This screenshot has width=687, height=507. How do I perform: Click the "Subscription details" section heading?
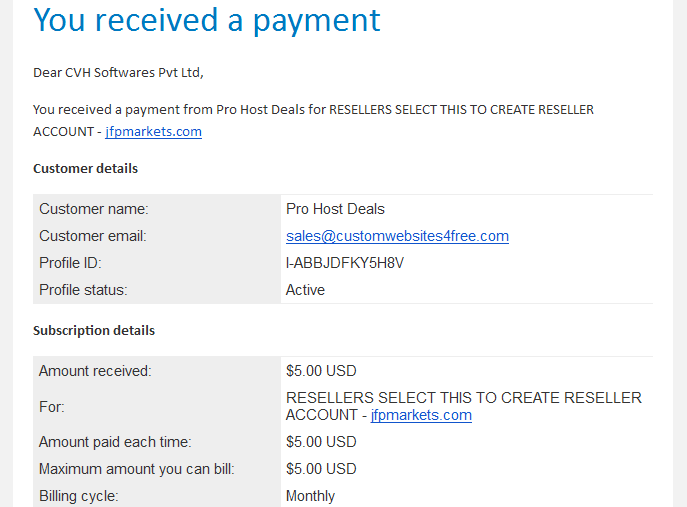tap(94, 330)
